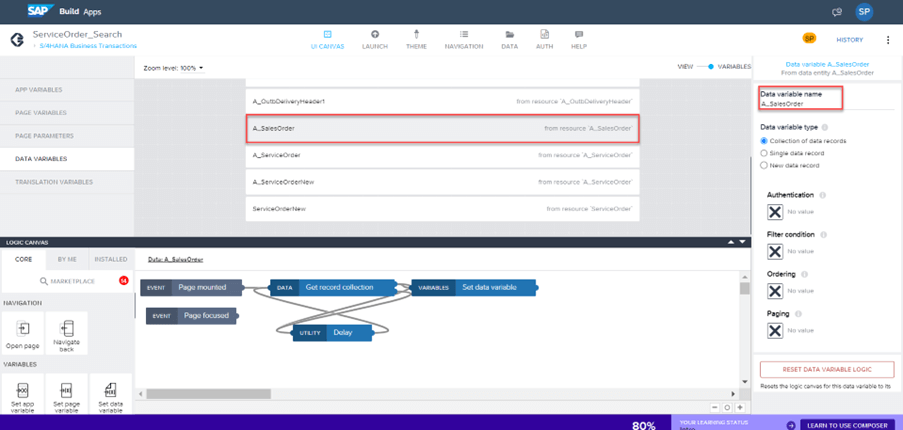Select the ServiceOrderNew data variable row
The width and height of the screenshot is (903, 430).
coord(442,208)
